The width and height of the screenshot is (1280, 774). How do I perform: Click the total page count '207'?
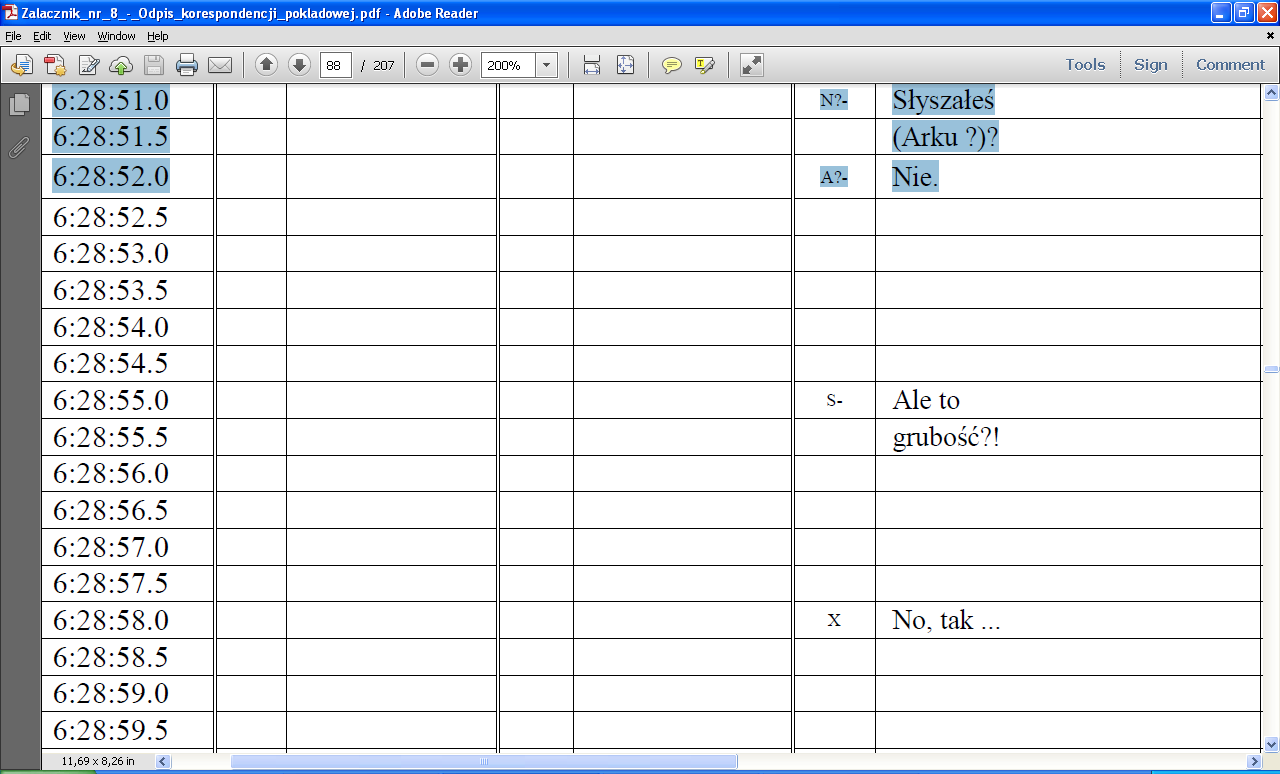click(x=384, y=66)
